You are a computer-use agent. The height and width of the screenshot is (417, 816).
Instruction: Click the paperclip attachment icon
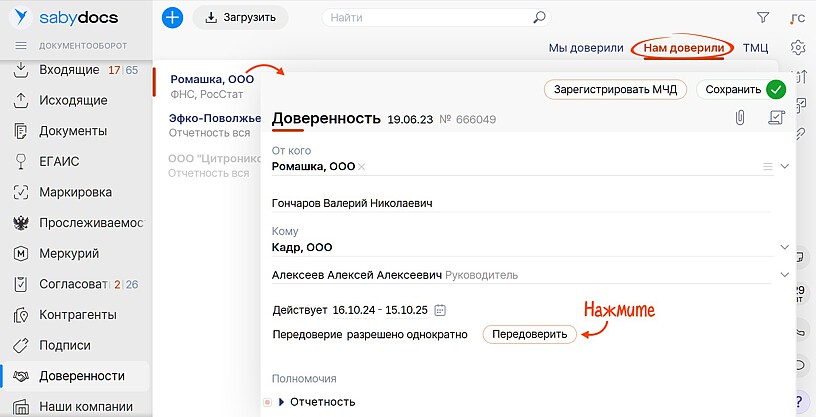(x=740, y=118)
